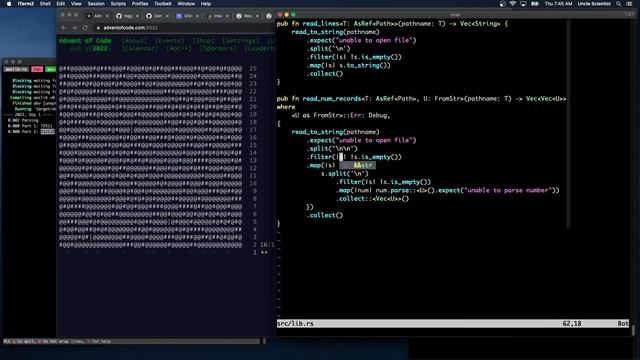This screenshot has width=640, height=360.
Task: Click the Wi-Fi status icon
Action: [513, 4]
